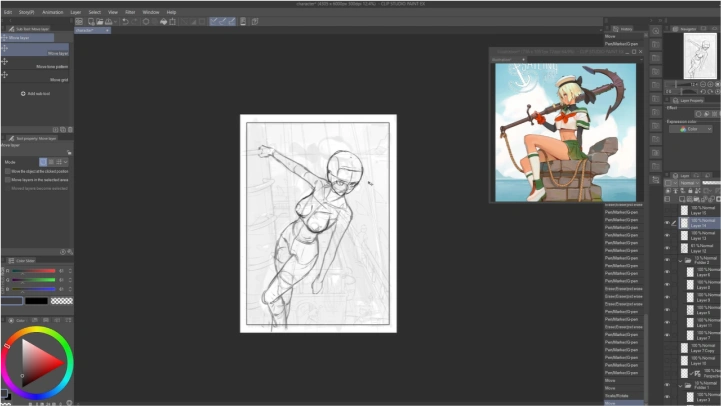Enable Move the object at clicked position checkbox
Screen dimensions: 721x406
pos(7,171)
